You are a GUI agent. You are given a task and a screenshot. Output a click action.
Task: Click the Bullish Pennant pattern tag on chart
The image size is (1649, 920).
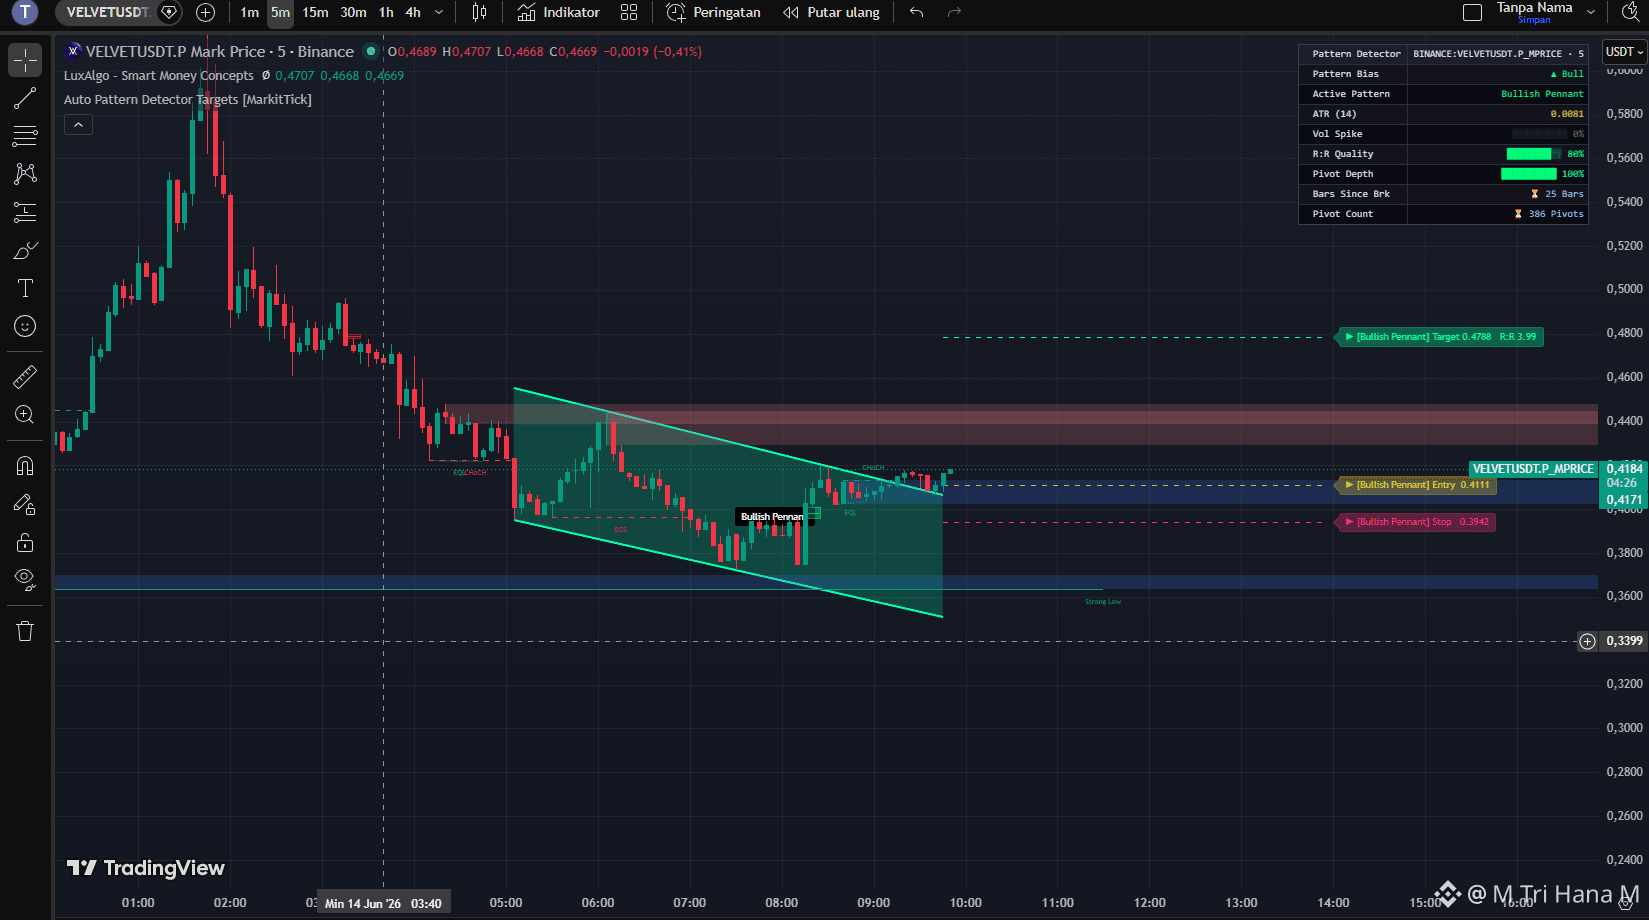coord(772,517)
